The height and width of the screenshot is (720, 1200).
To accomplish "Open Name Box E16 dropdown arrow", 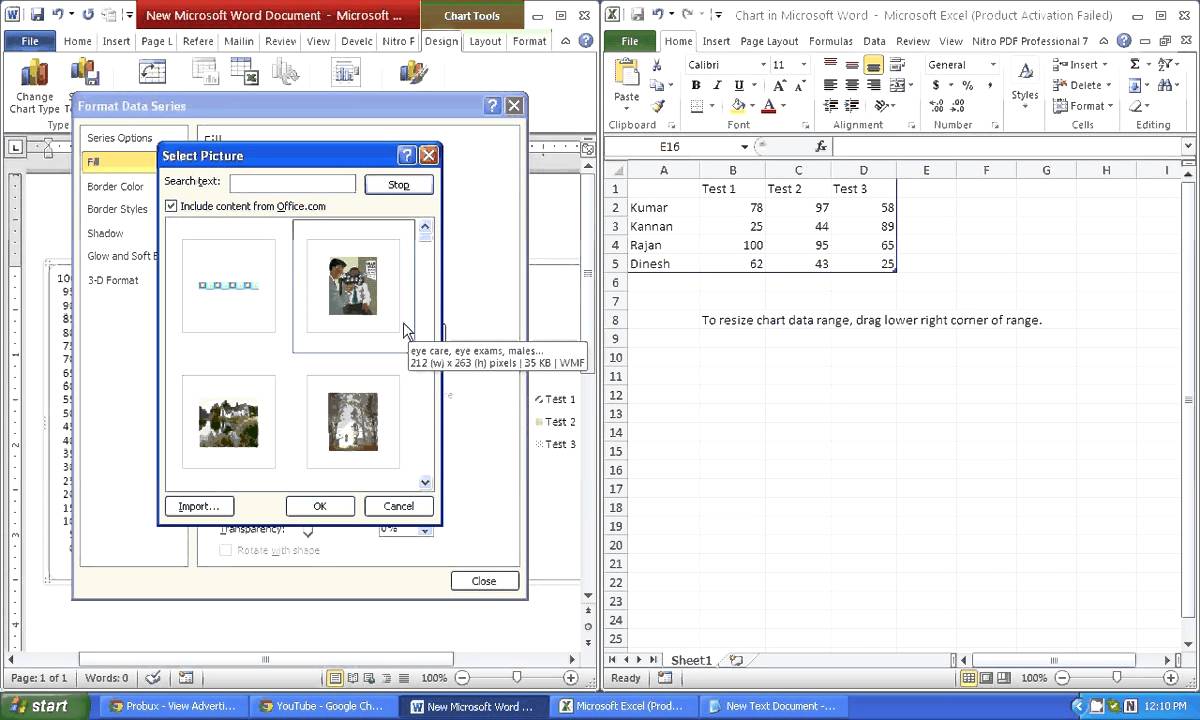I will [744, 146].
